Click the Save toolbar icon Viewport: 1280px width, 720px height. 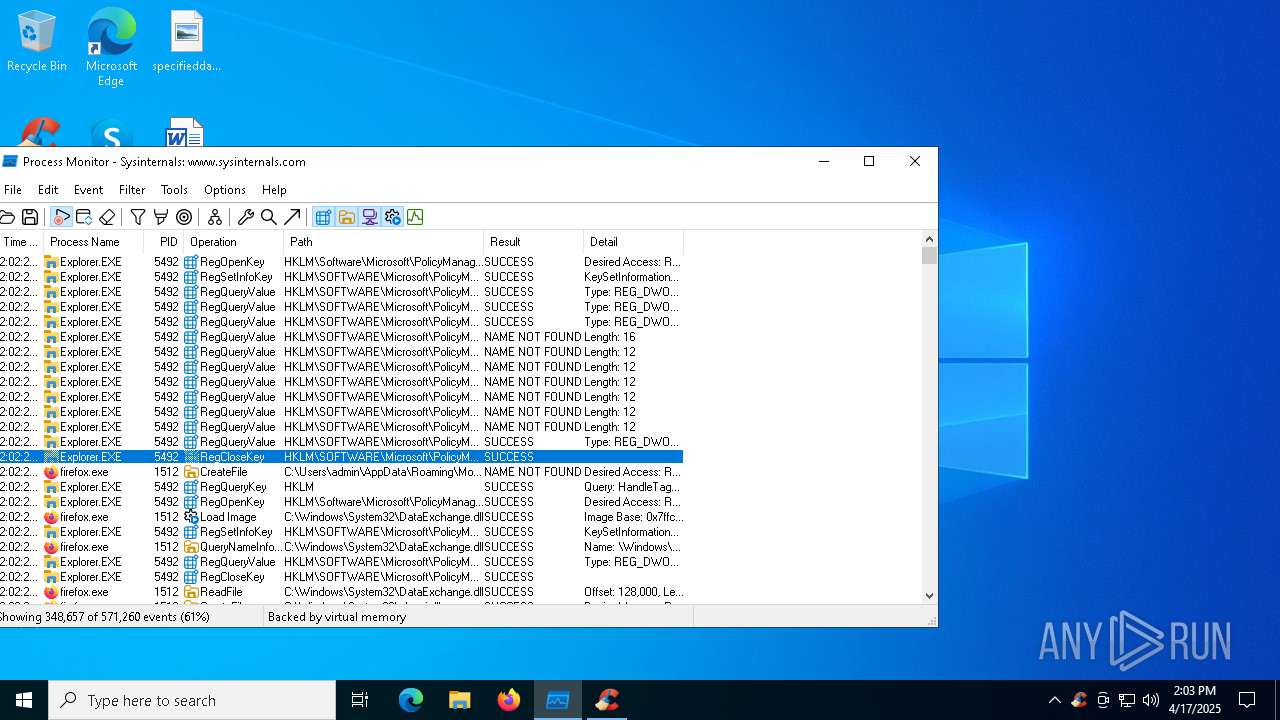click(30, 217)
